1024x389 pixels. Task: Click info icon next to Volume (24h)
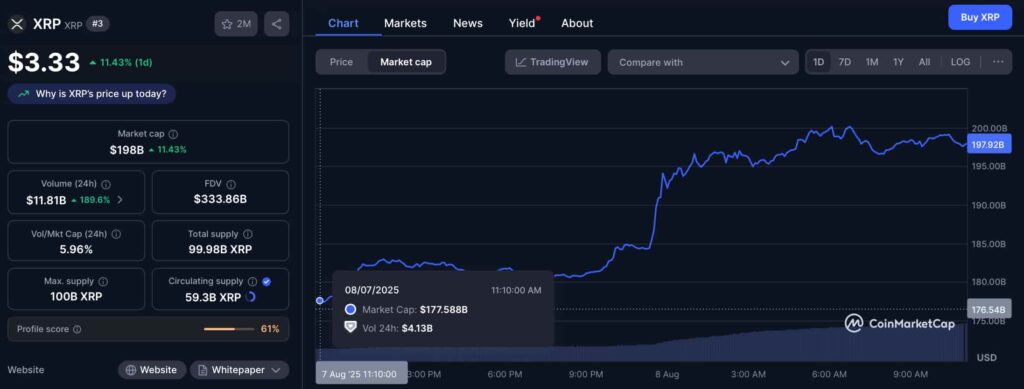pyautogui.click(x=106, y=185)
